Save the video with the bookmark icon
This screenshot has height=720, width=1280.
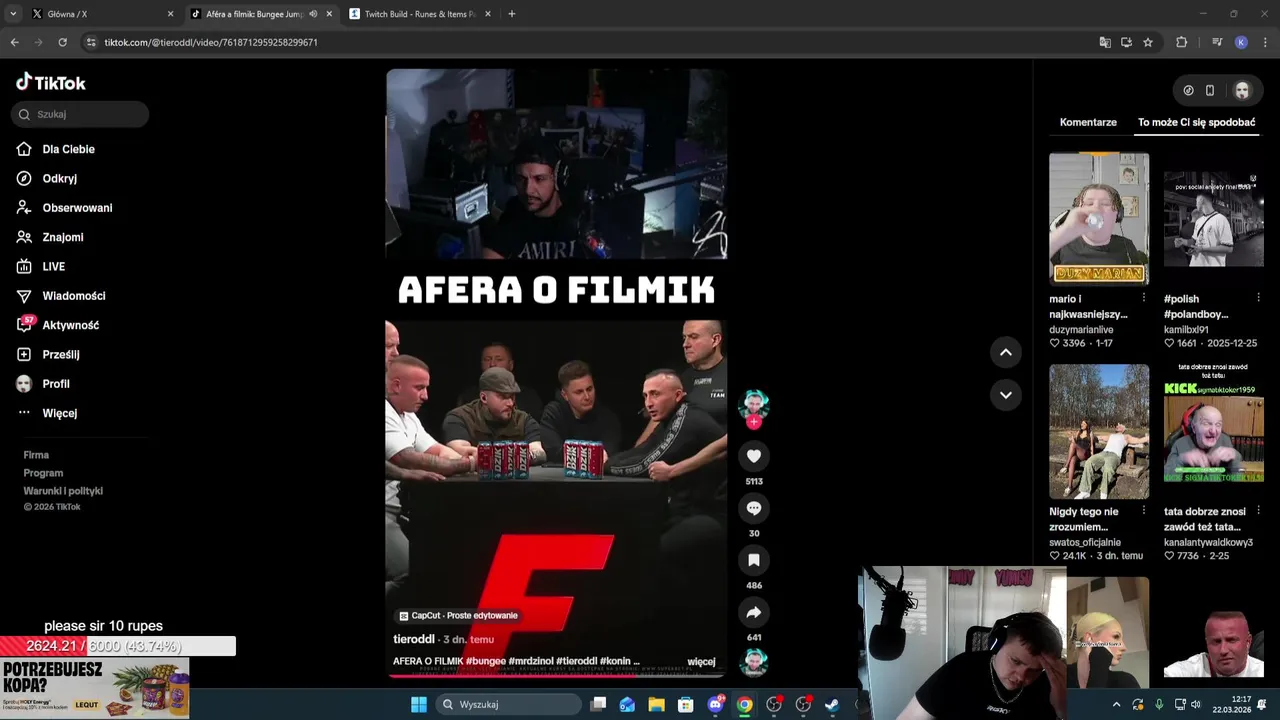tap(754, 560)
